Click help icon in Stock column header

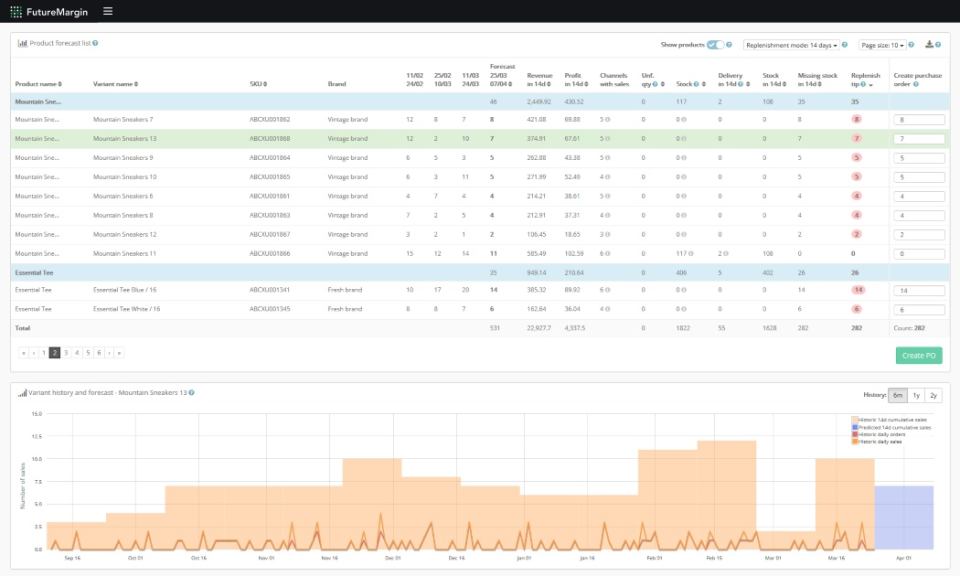(x=696, y=84)
